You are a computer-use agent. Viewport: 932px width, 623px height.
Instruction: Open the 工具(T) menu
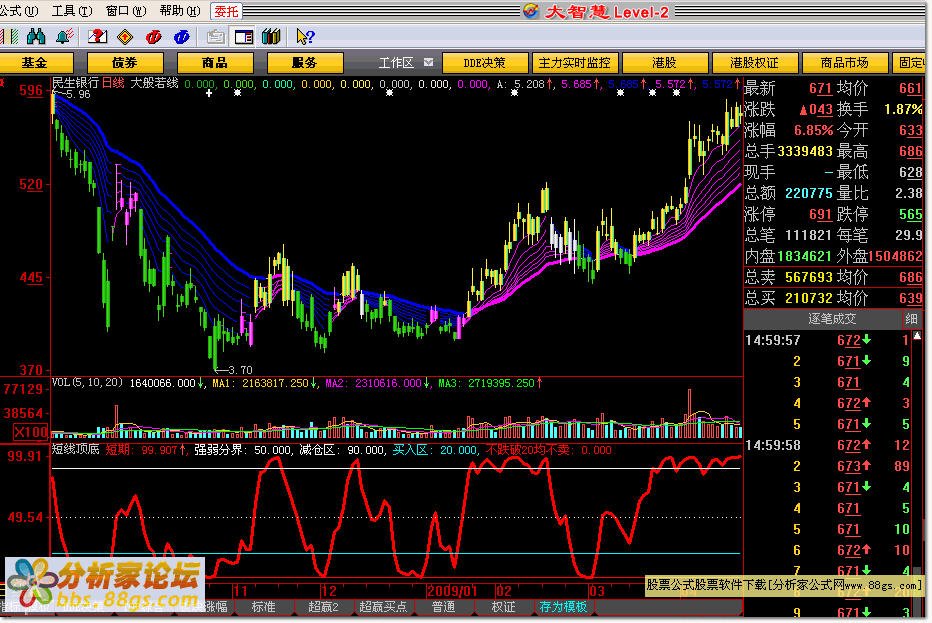(73, 11)
